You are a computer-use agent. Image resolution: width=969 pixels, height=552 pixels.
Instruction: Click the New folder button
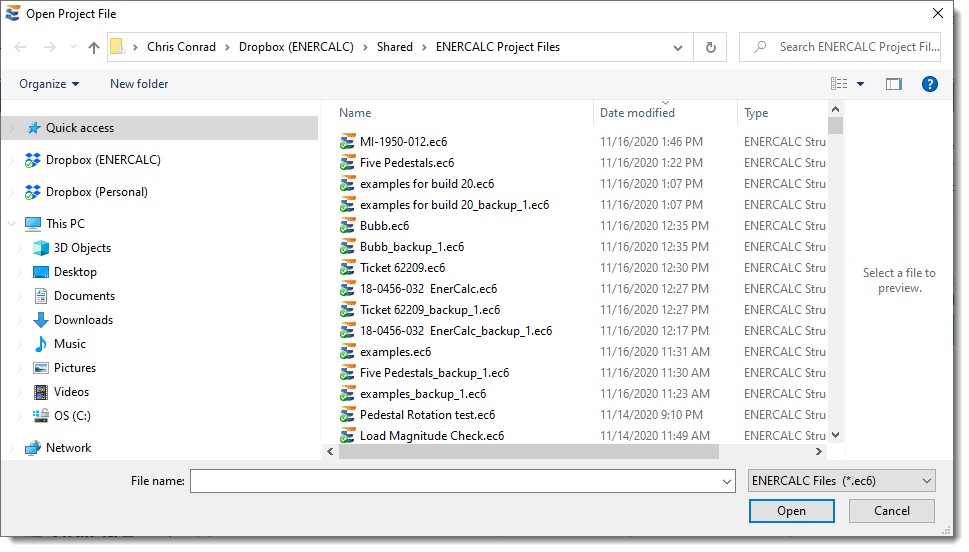(x=139, y=84)
